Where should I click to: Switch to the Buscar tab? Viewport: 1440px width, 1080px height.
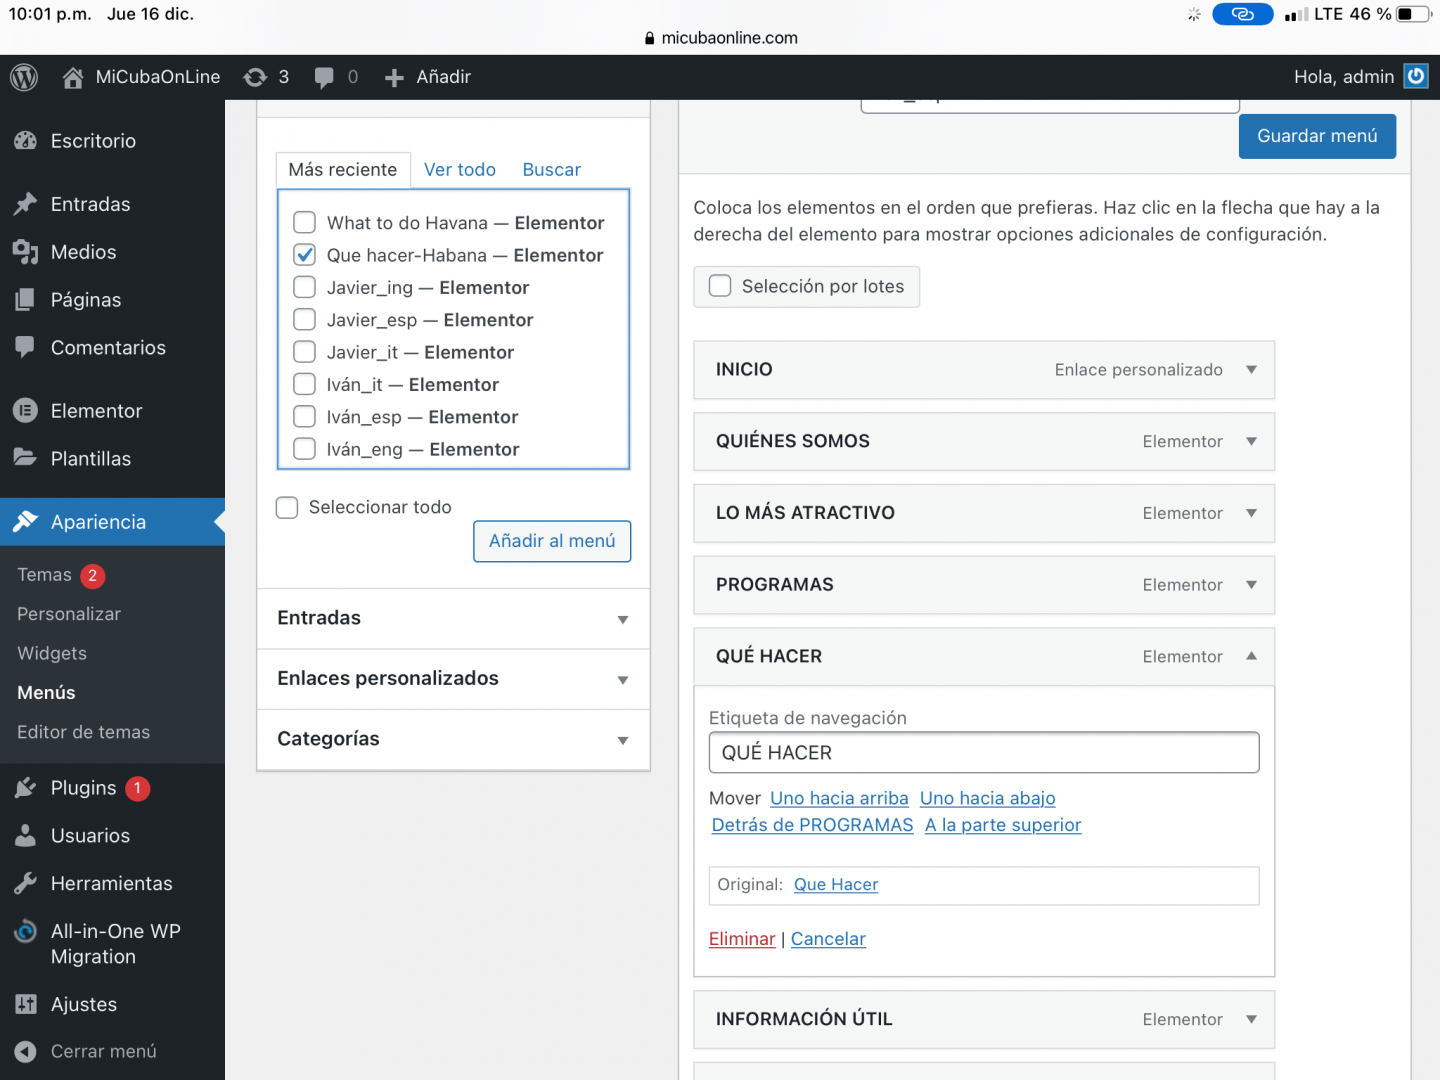point(552,170)
